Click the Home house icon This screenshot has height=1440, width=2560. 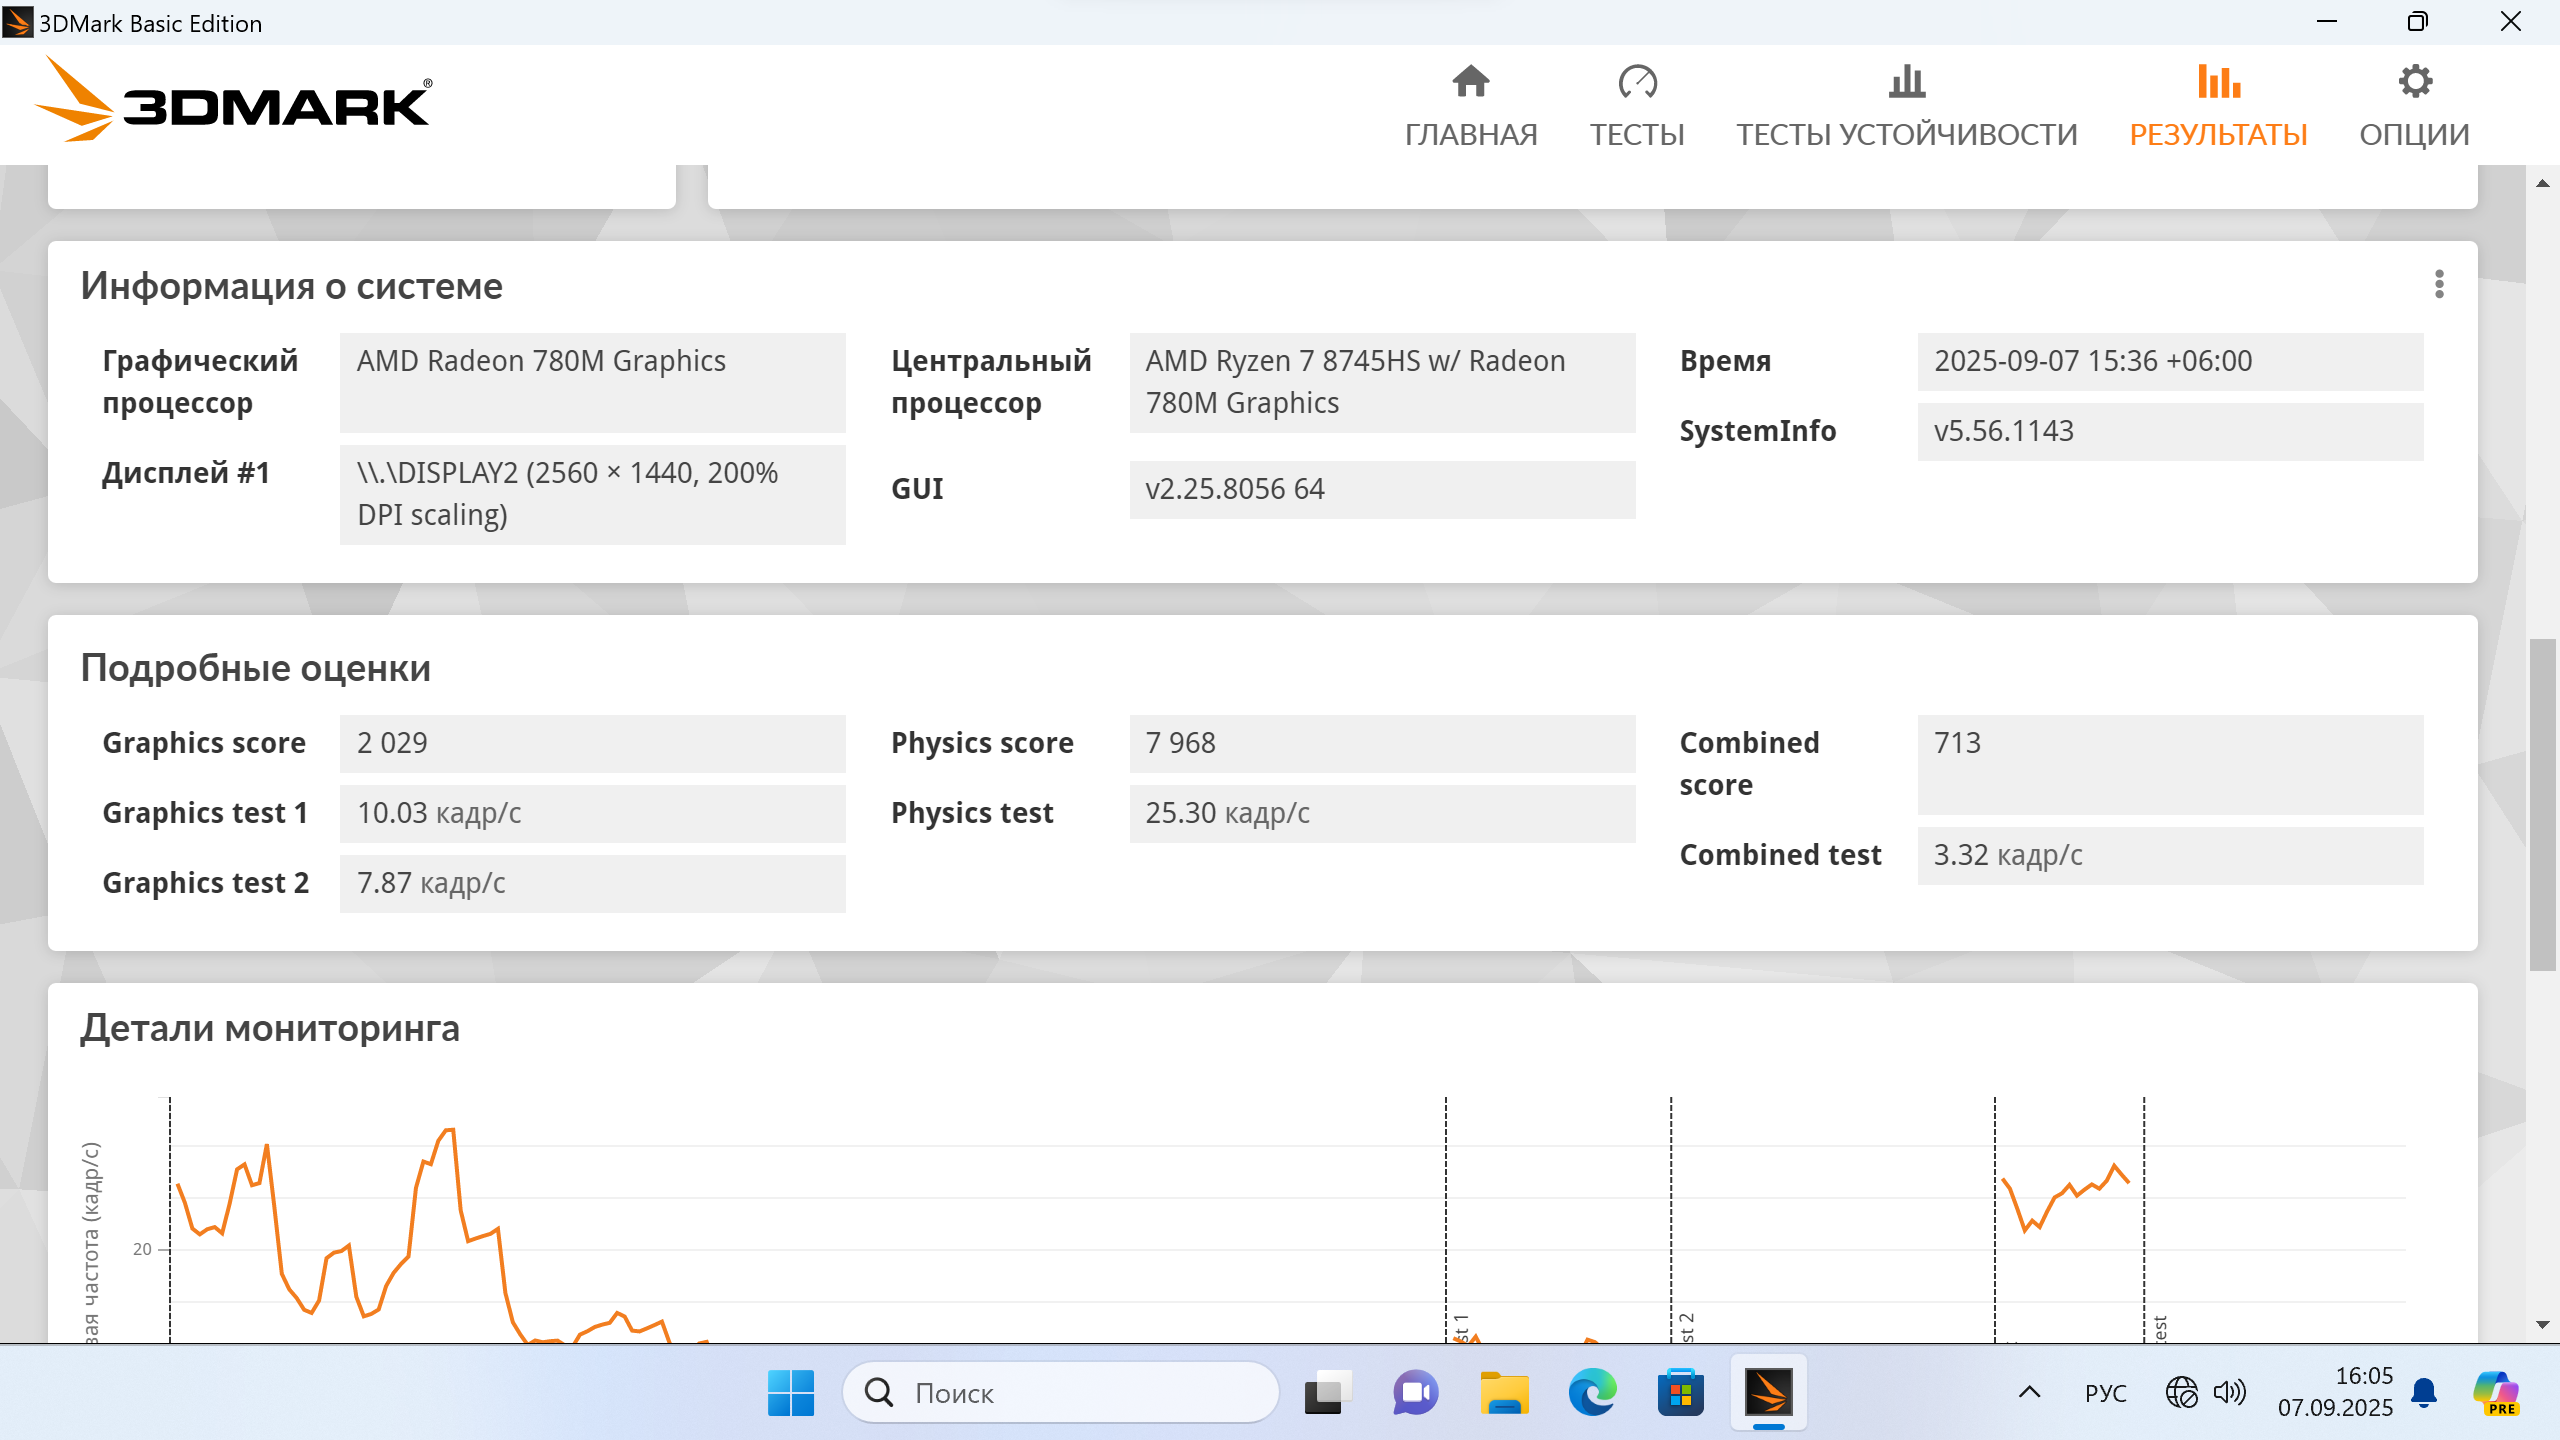(x=1471, y=82)
